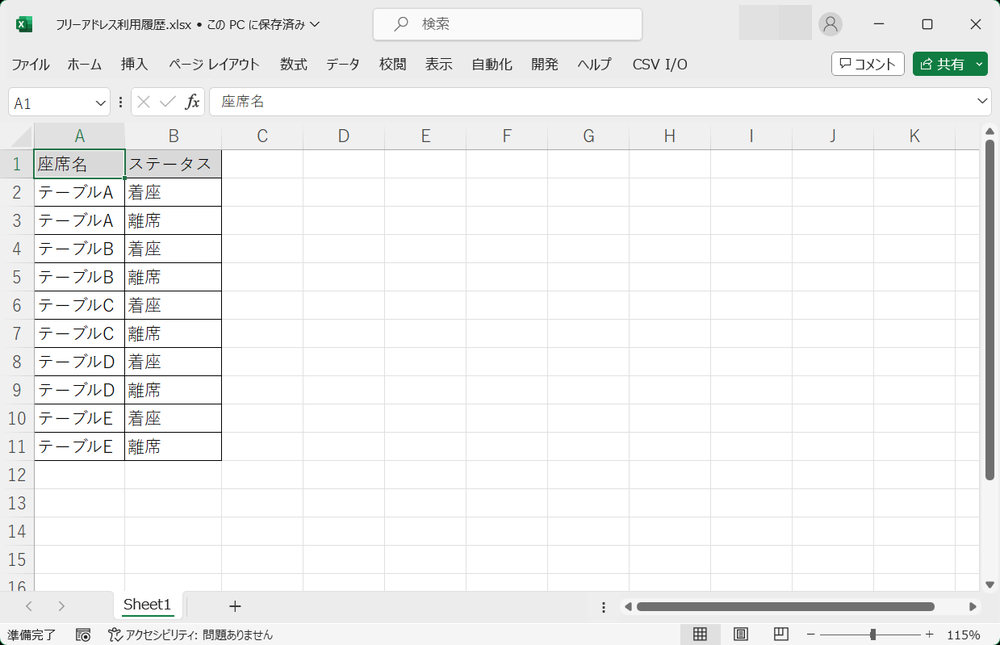Select cell A4 テーブルB

[x=79, y=249]
